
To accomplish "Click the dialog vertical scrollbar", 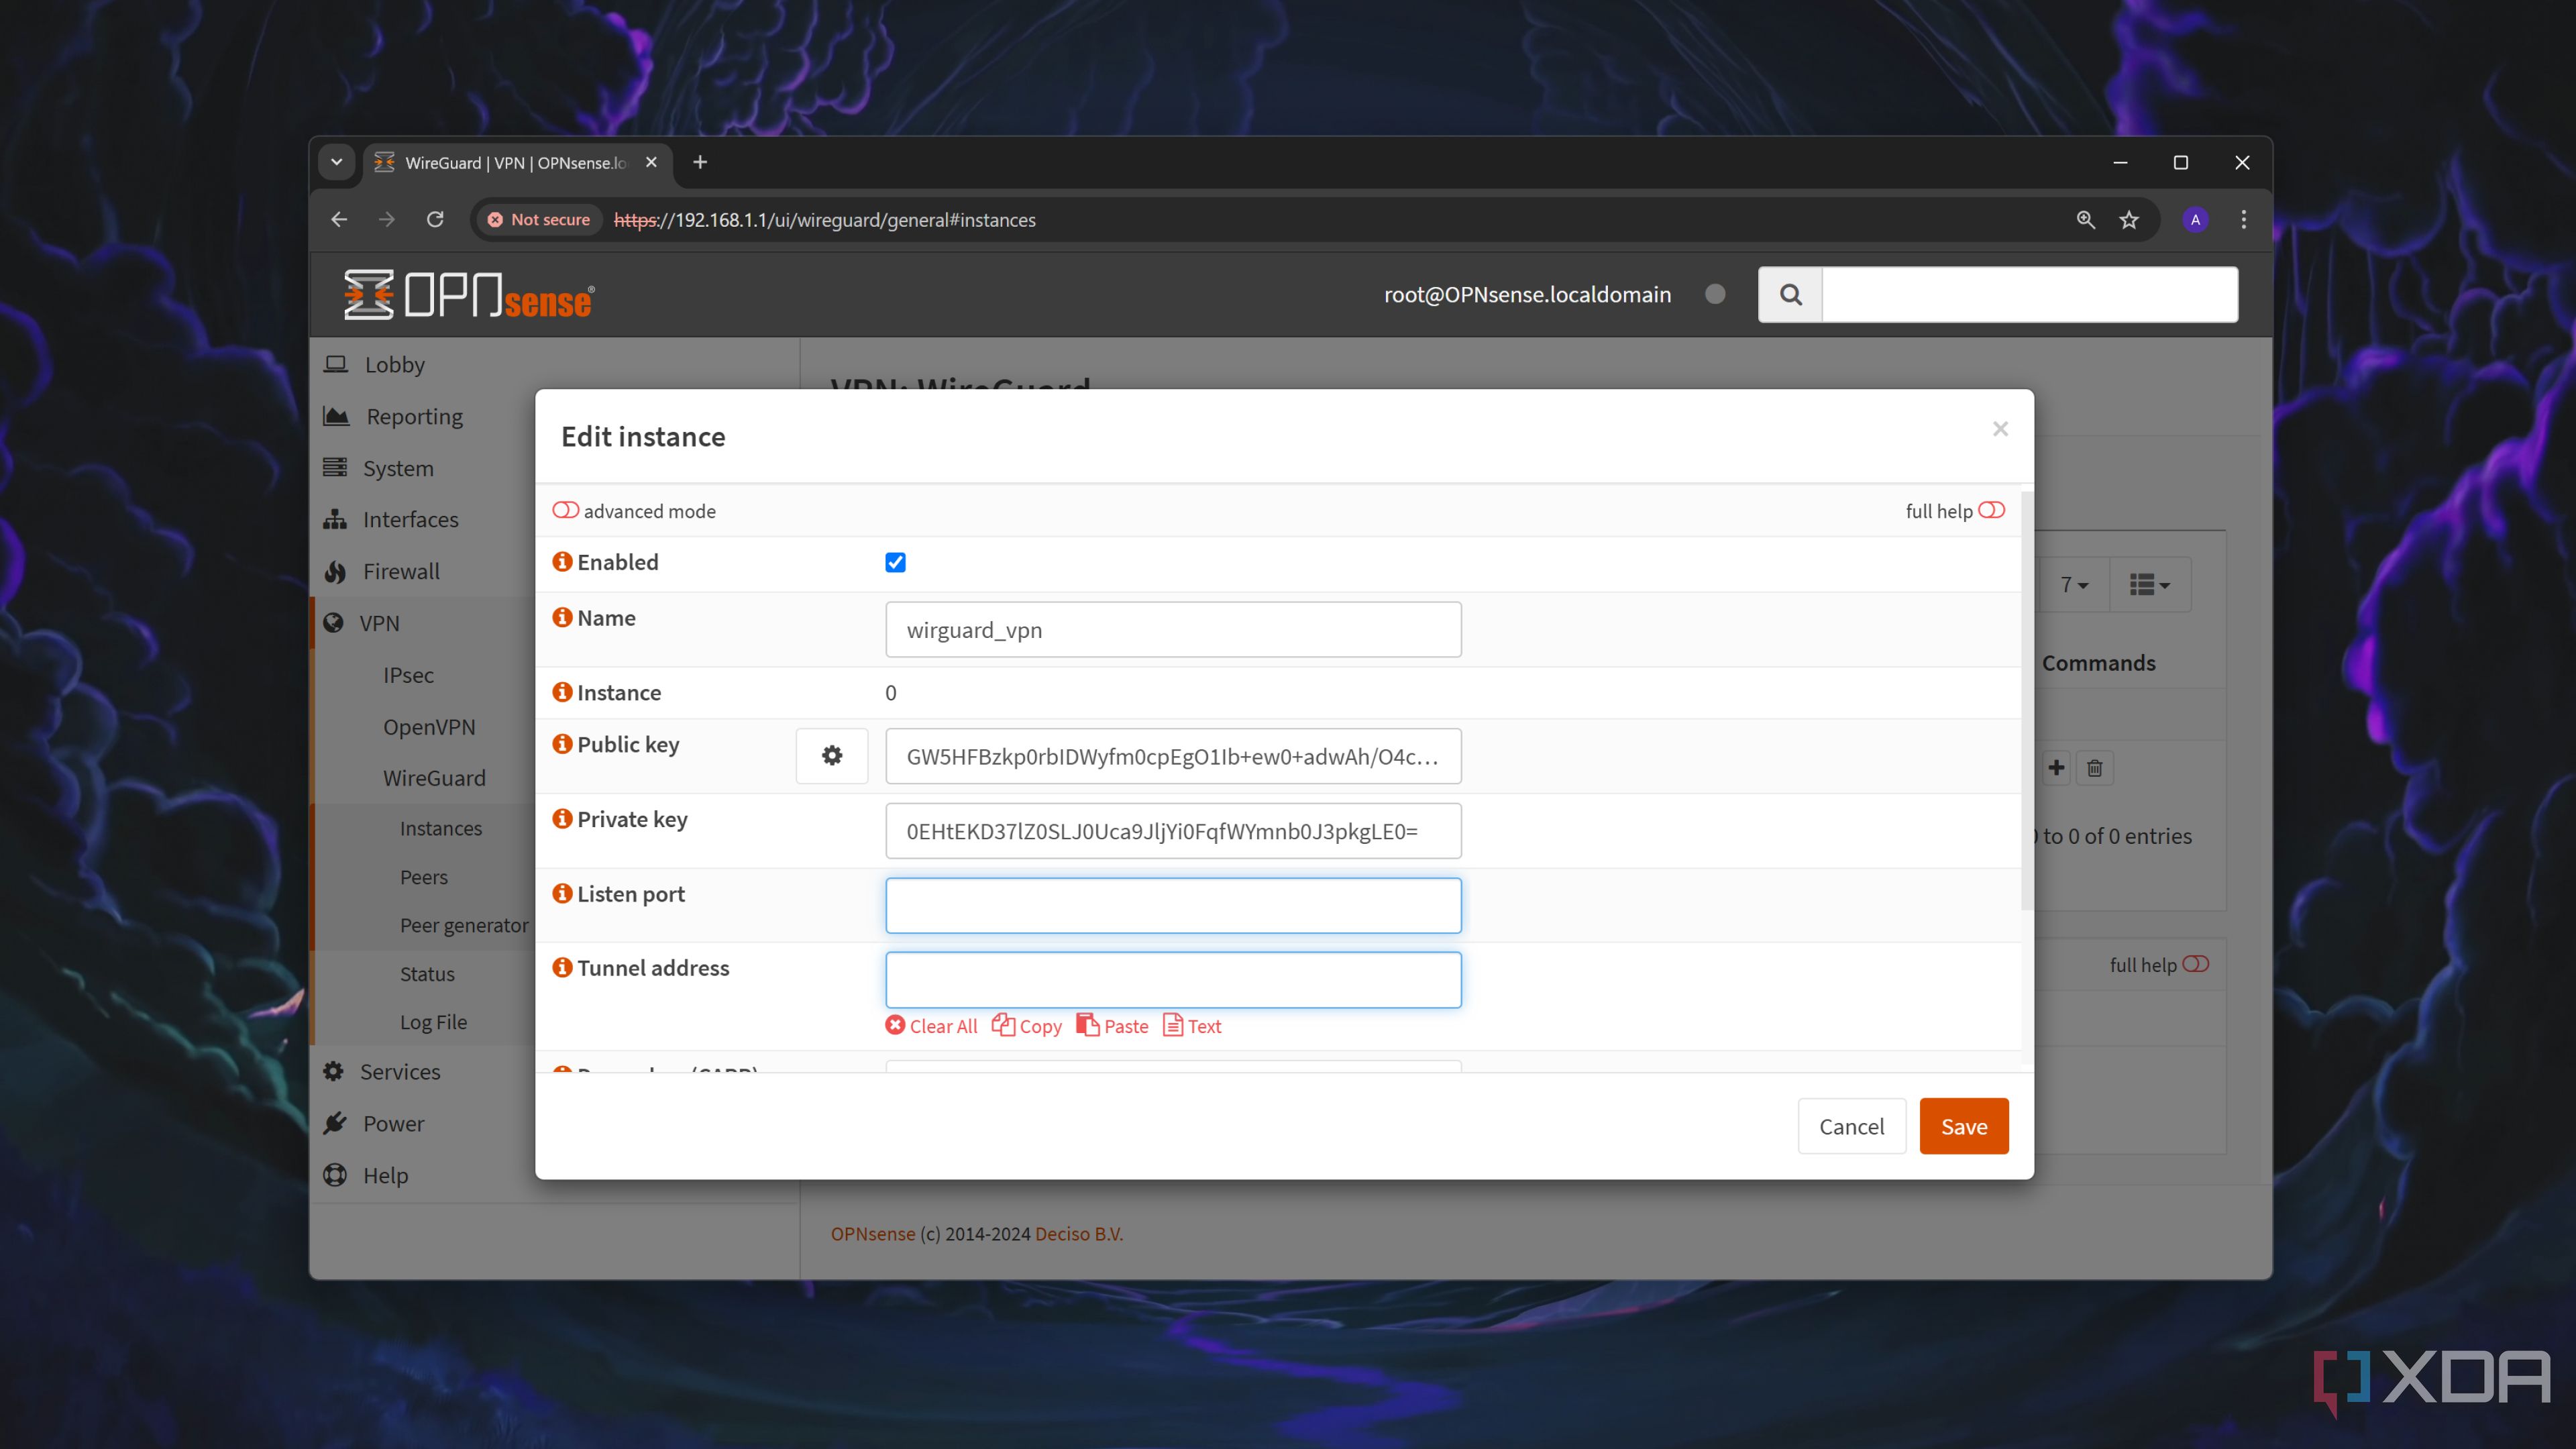I will 2027,700.
